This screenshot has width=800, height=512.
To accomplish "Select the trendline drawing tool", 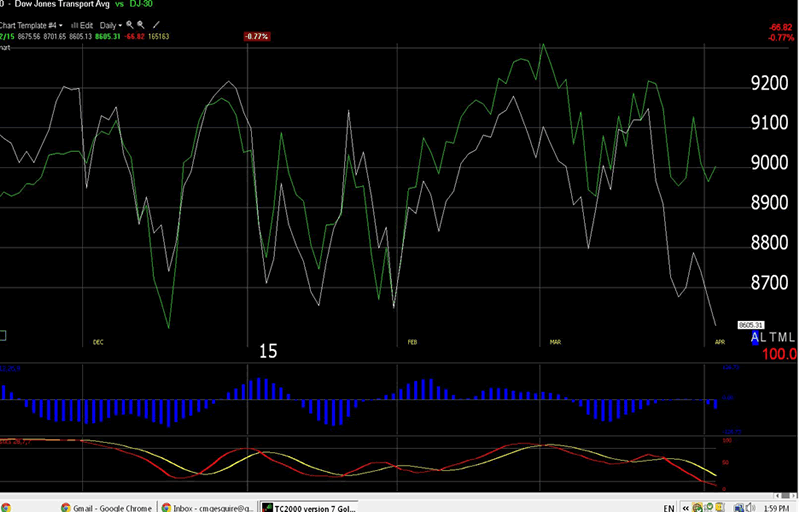I will [157, 24].
